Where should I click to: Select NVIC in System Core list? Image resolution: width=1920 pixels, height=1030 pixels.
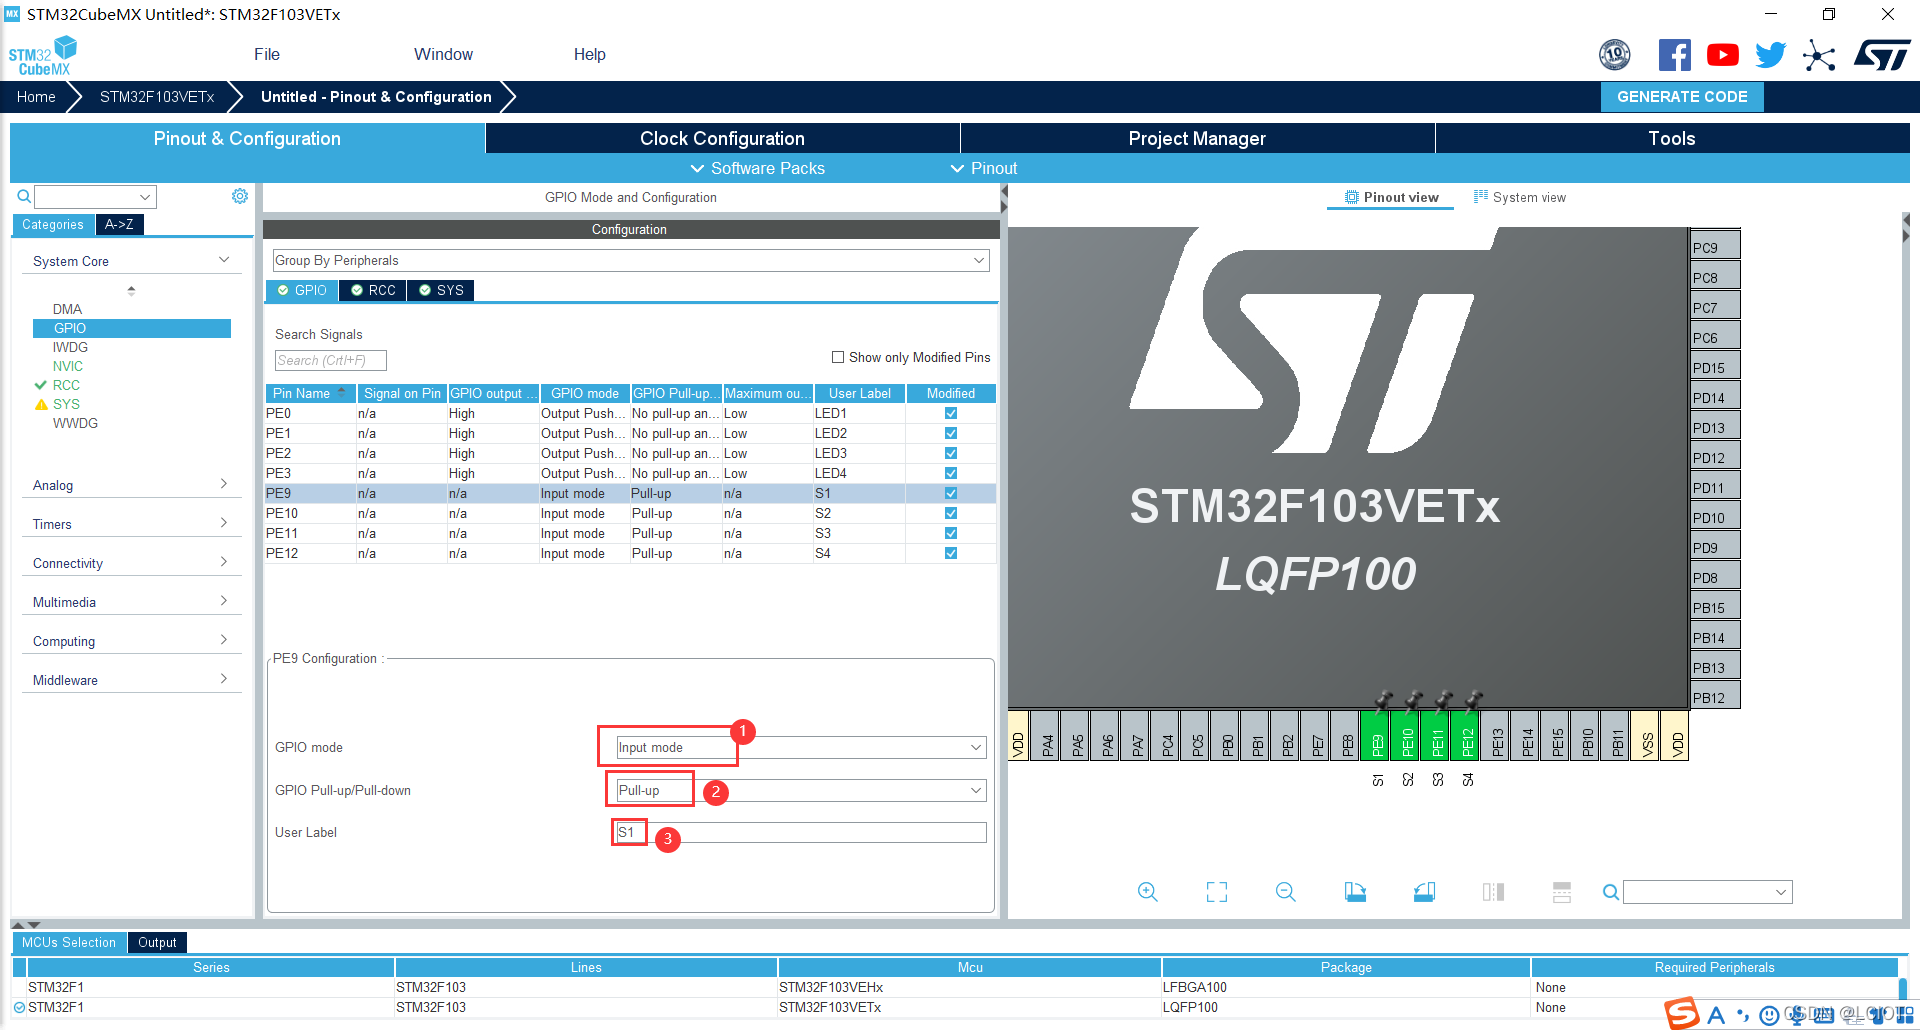click(x=68, y=366)
